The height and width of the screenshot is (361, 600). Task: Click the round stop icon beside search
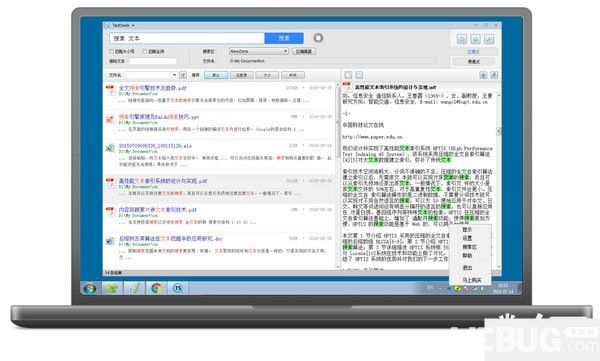click(318, 38)
